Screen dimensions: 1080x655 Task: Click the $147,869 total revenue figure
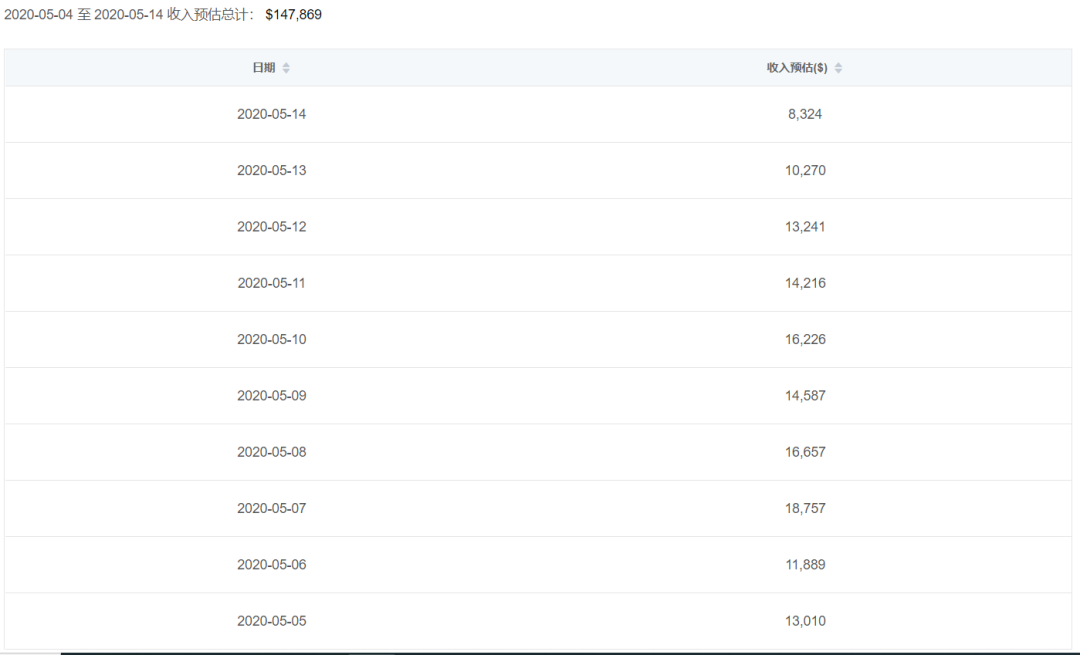(x=293, y=15)
